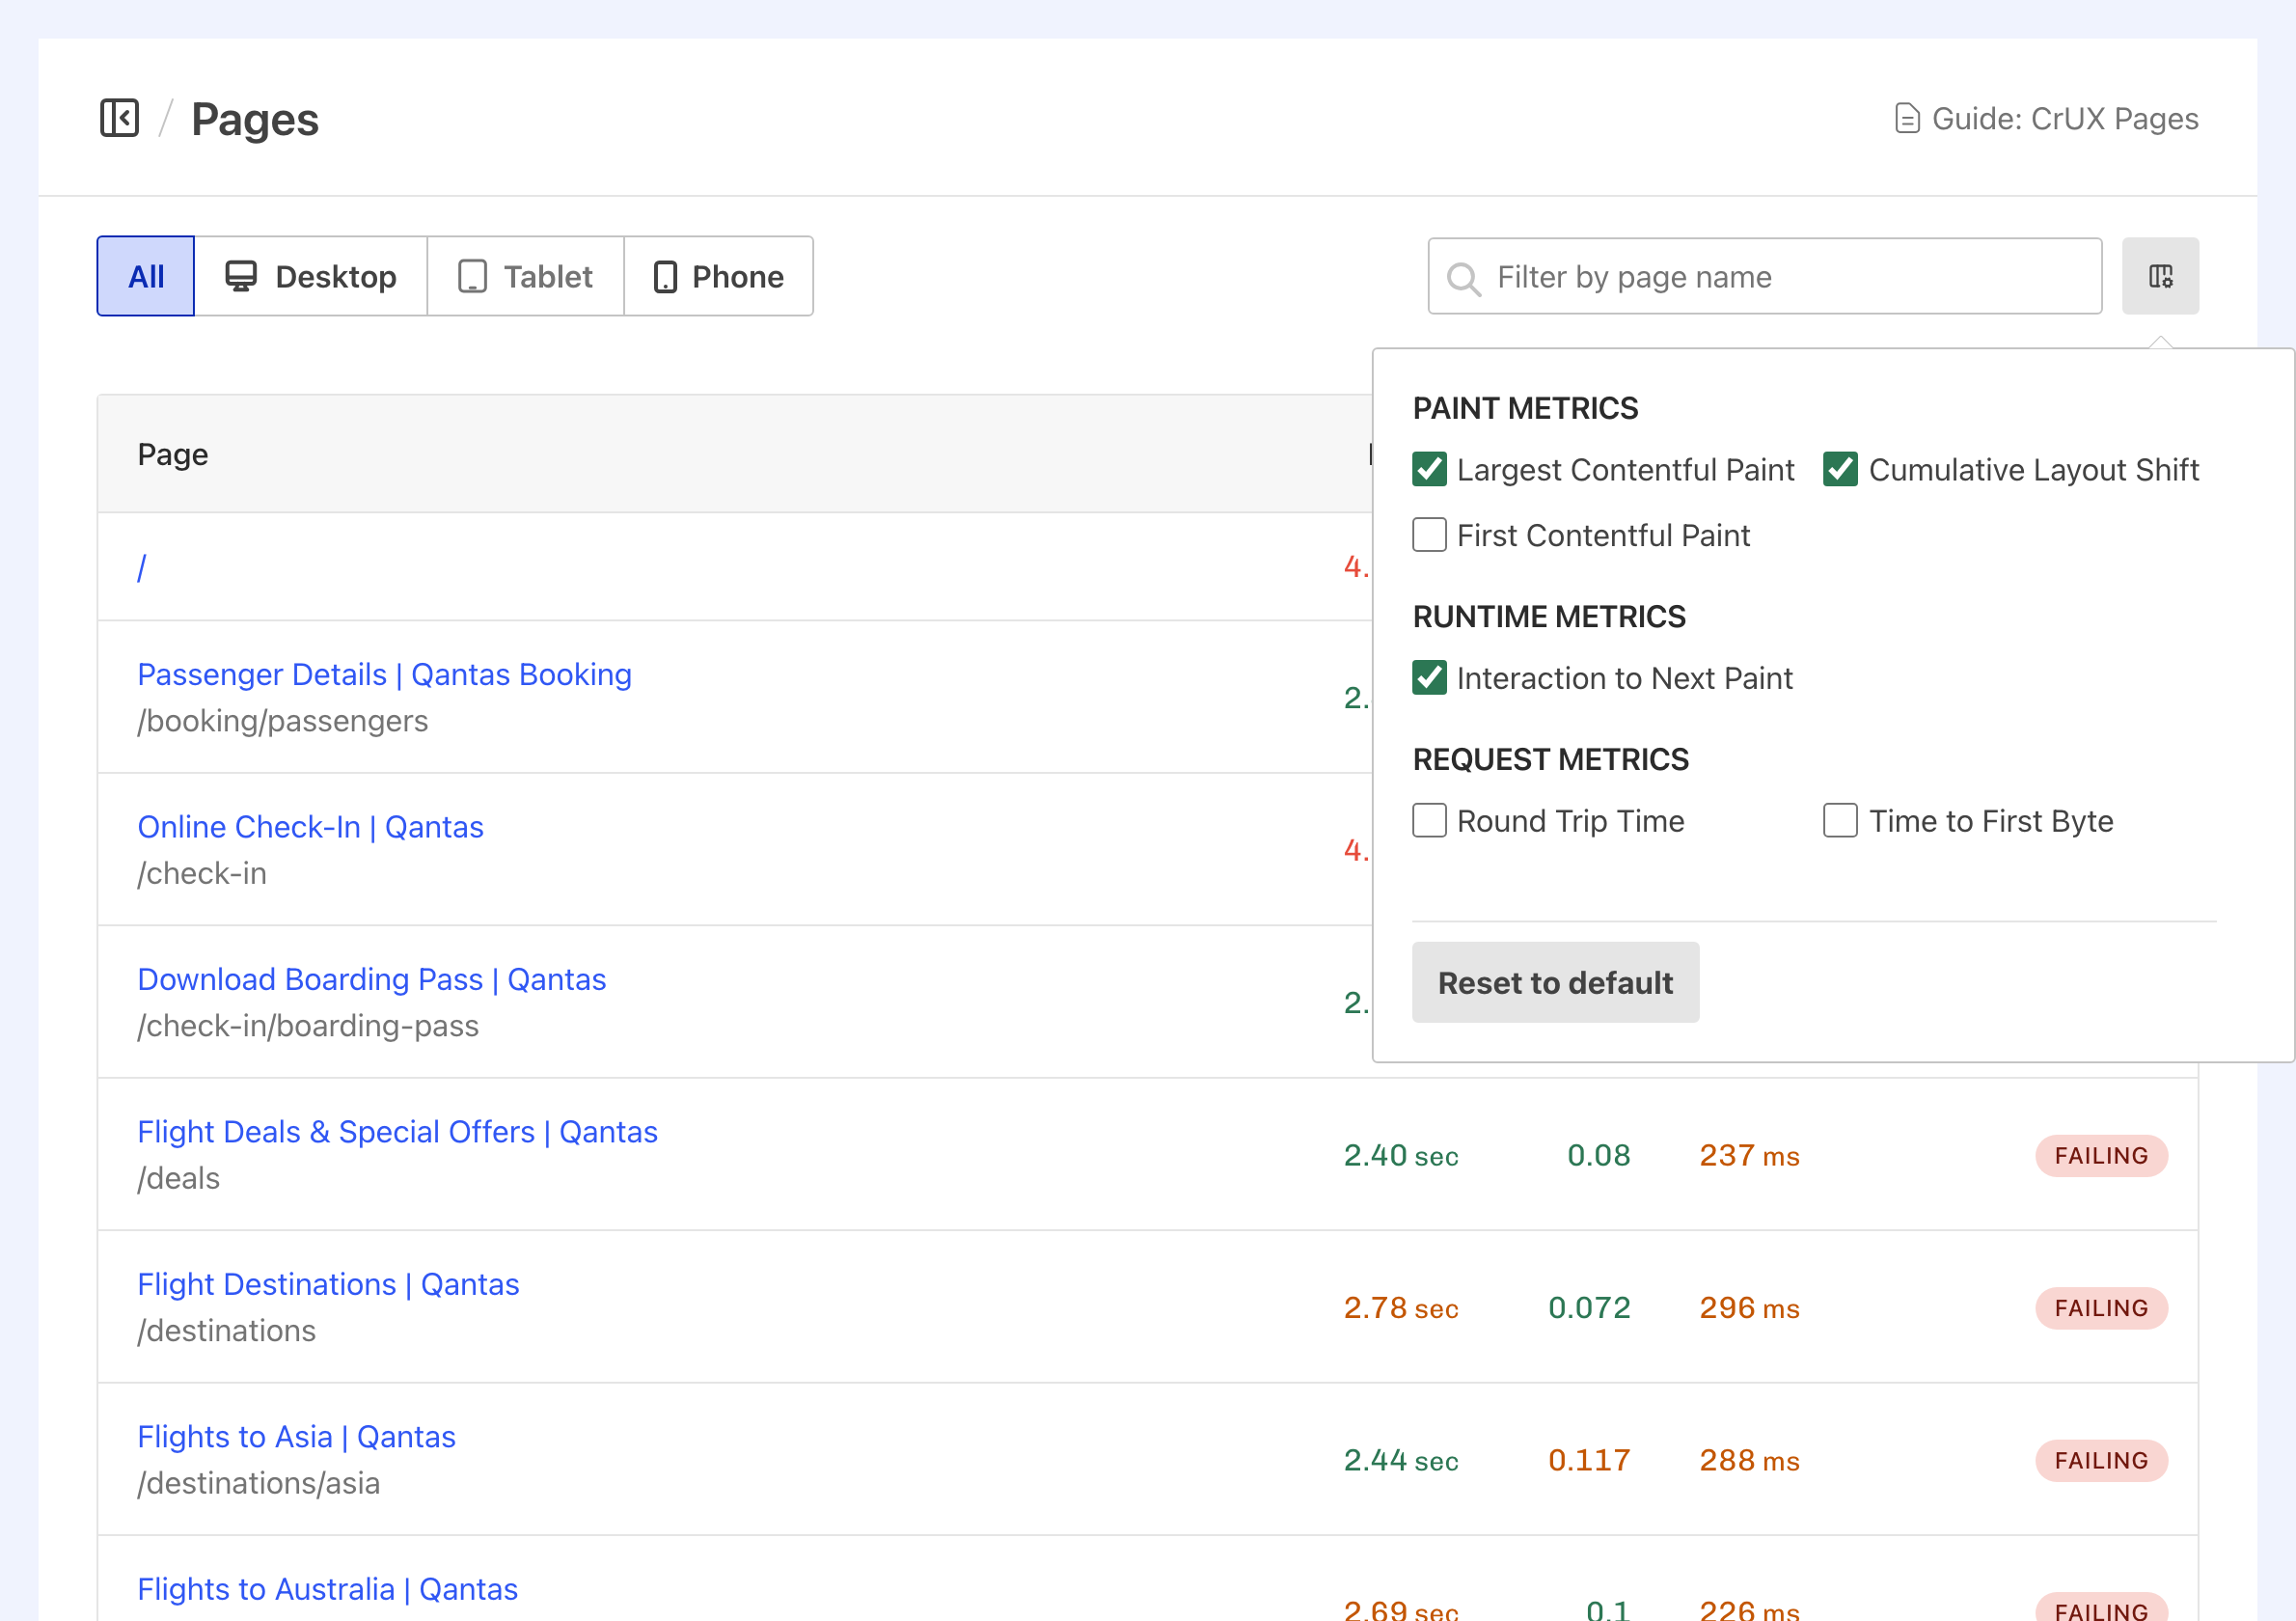Image resolution: width=2296 pixels, height=1621 pixels.
Task: Click the Reset to default button
Action: (x=1554, y=982)
